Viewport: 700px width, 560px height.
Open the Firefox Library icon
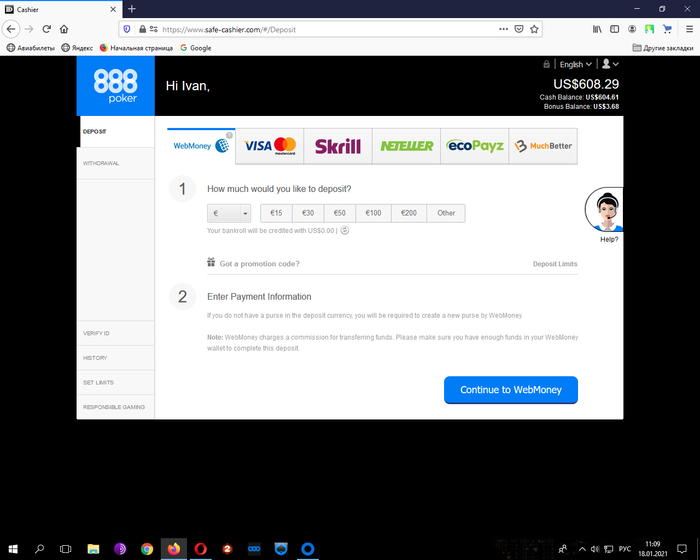click(x=597, y=29)
